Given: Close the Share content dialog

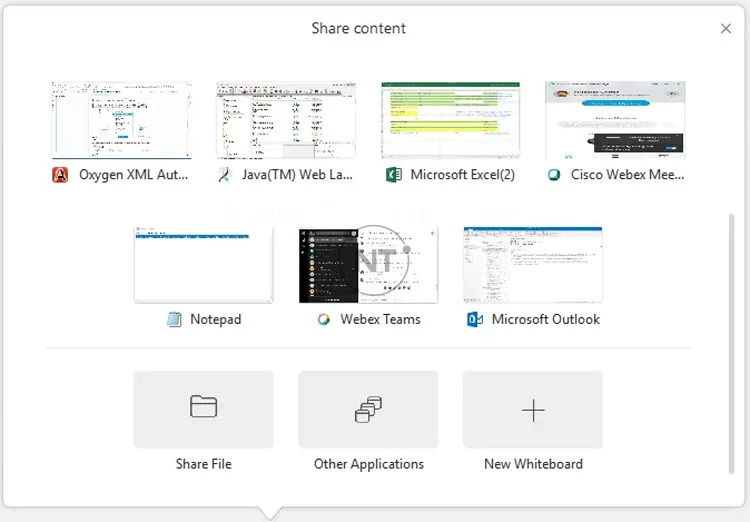Looking at the screenshot, I should click(x=726, y=29).
